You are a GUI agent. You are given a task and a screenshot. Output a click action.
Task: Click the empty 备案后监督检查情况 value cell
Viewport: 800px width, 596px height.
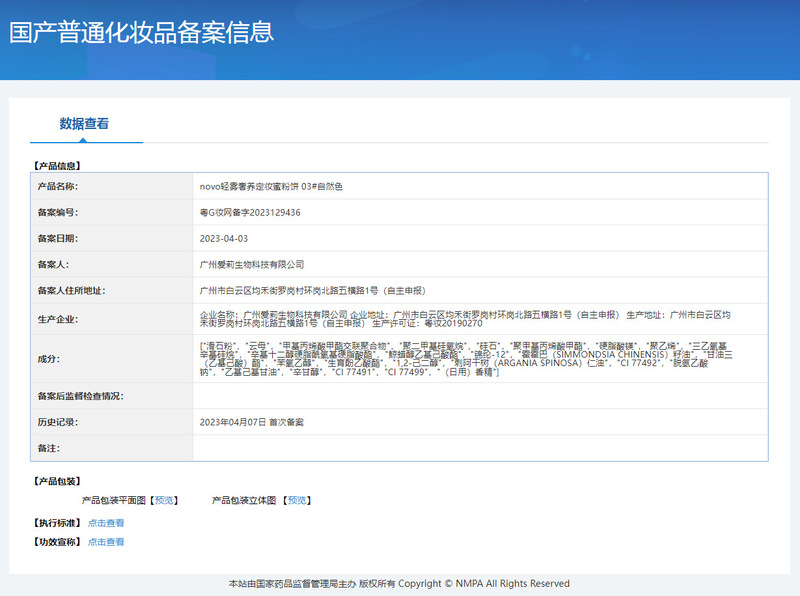click(480, 397)
